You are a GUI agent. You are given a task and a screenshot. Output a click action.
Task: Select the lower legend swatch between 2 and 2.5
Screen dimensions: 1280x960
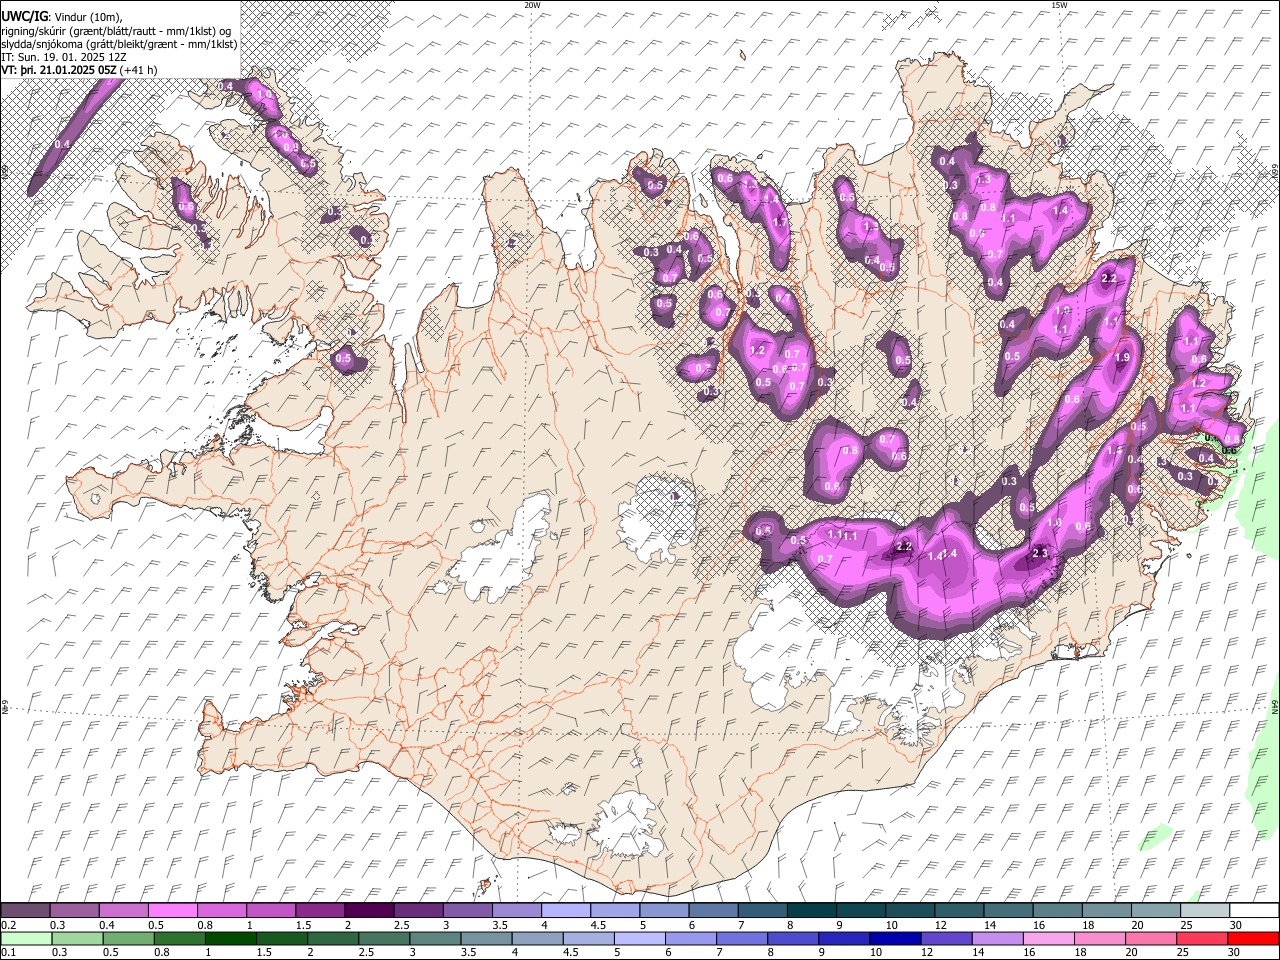pos(333,938)
